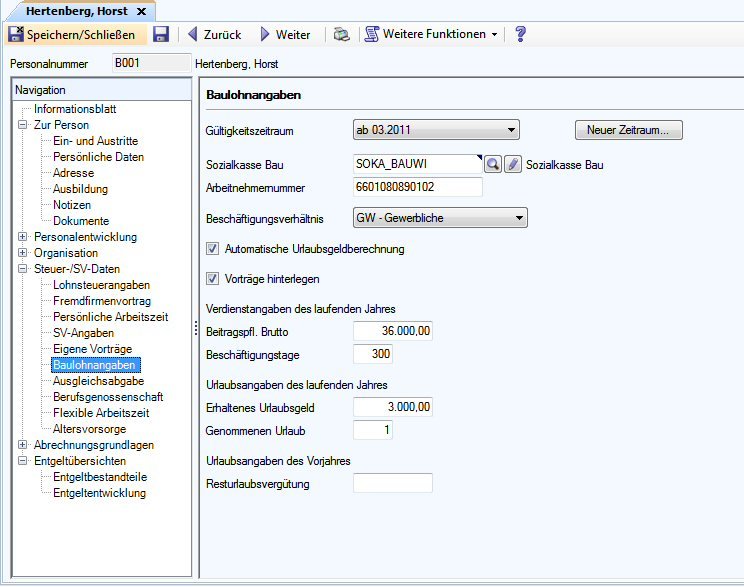The width and height of the screenshot is (744, 587).
Task: Click the Beitragspfl. Brutto input field
Action: (x=393, y=330)
